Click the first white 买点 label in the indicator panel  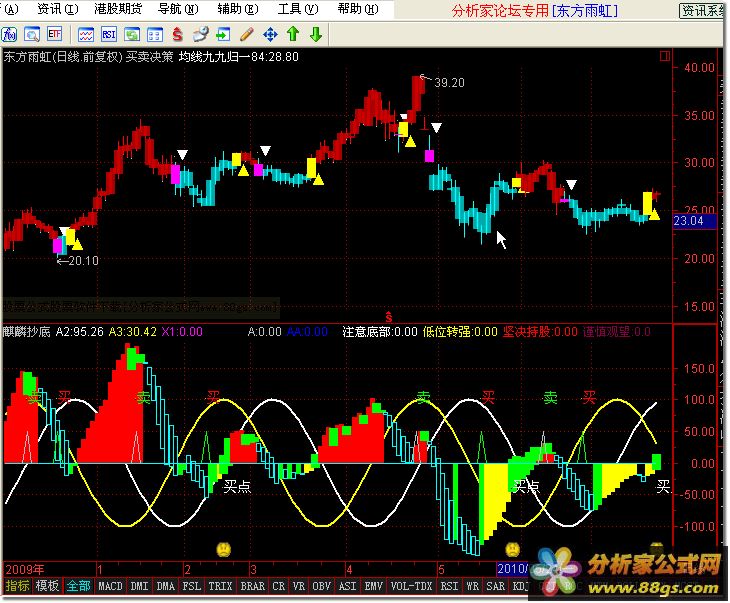tap(237, 486)
